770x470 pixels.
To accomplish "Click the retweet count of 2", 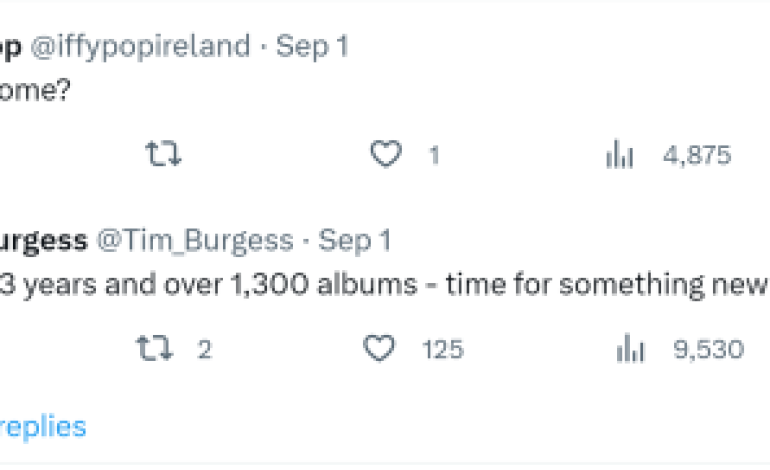I will (x=205, y=349).
